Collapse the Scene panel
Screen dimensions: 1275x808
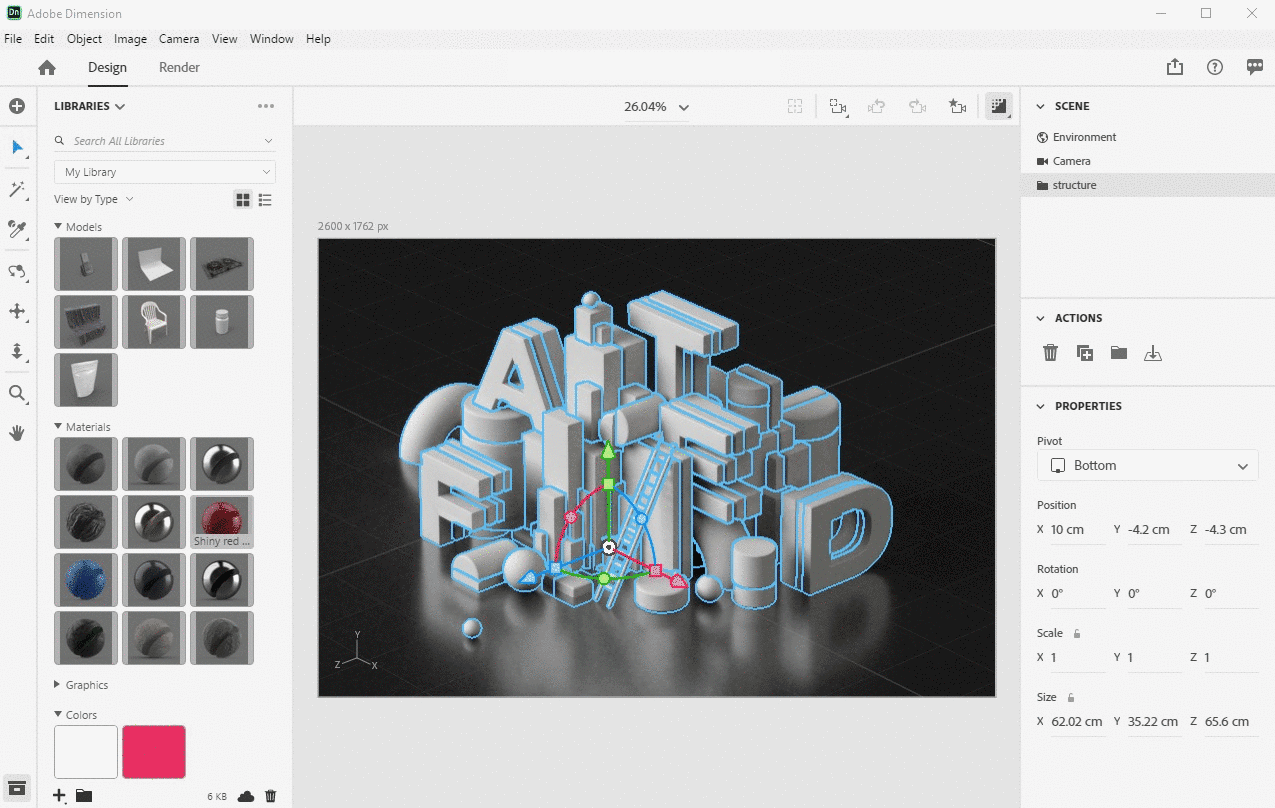point(1040,106)
